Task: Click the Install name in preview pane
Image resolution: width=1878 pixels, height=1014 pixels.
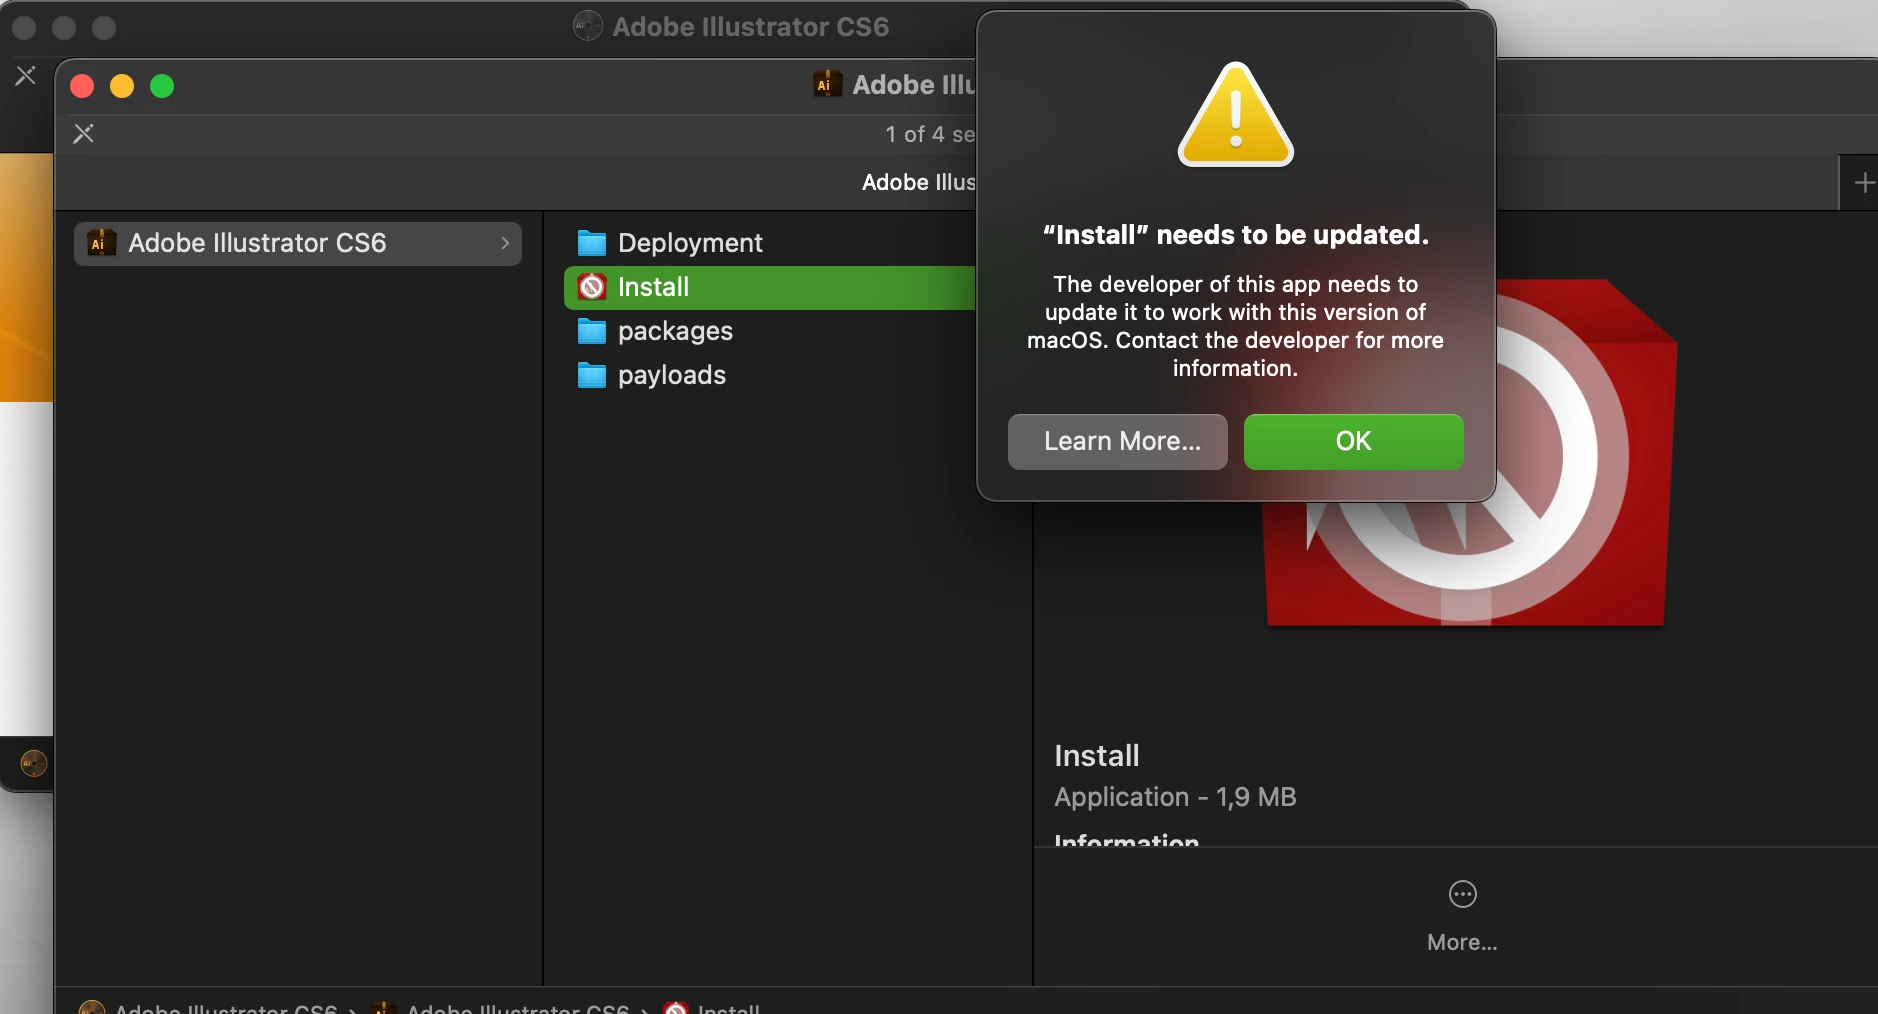Action: pyautogui.click(x=1097, y=756)
